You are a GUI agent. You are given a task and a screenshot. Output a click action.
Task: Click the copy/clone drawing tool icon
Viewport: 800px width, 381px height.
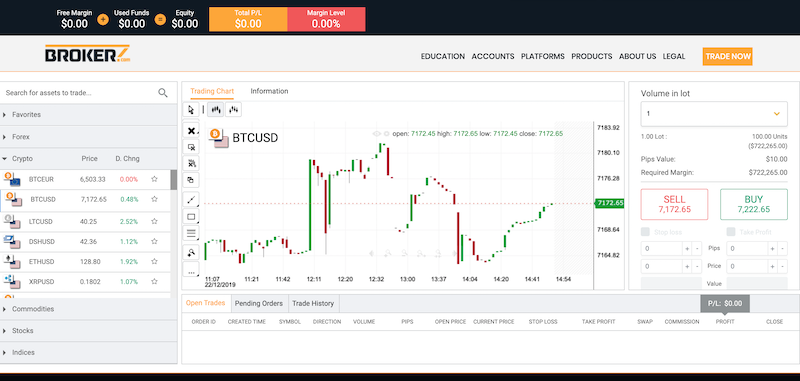click(191, 180)
